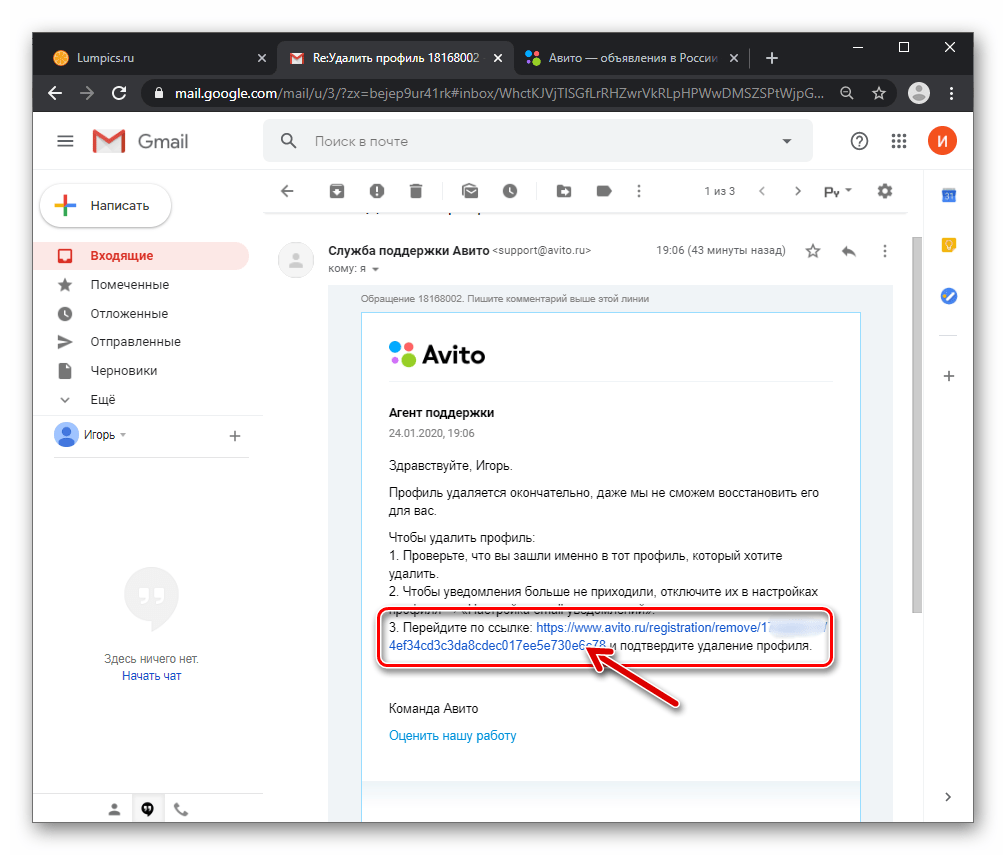
Task: Snooze this email with the clock icon
Action: point(509,191)
